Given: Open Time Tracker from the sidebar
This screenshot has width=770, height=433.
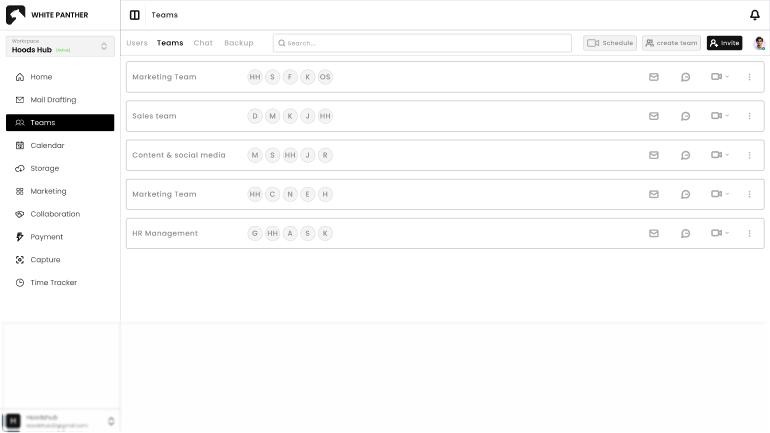Looking at the screenshot, I should 53,283.
